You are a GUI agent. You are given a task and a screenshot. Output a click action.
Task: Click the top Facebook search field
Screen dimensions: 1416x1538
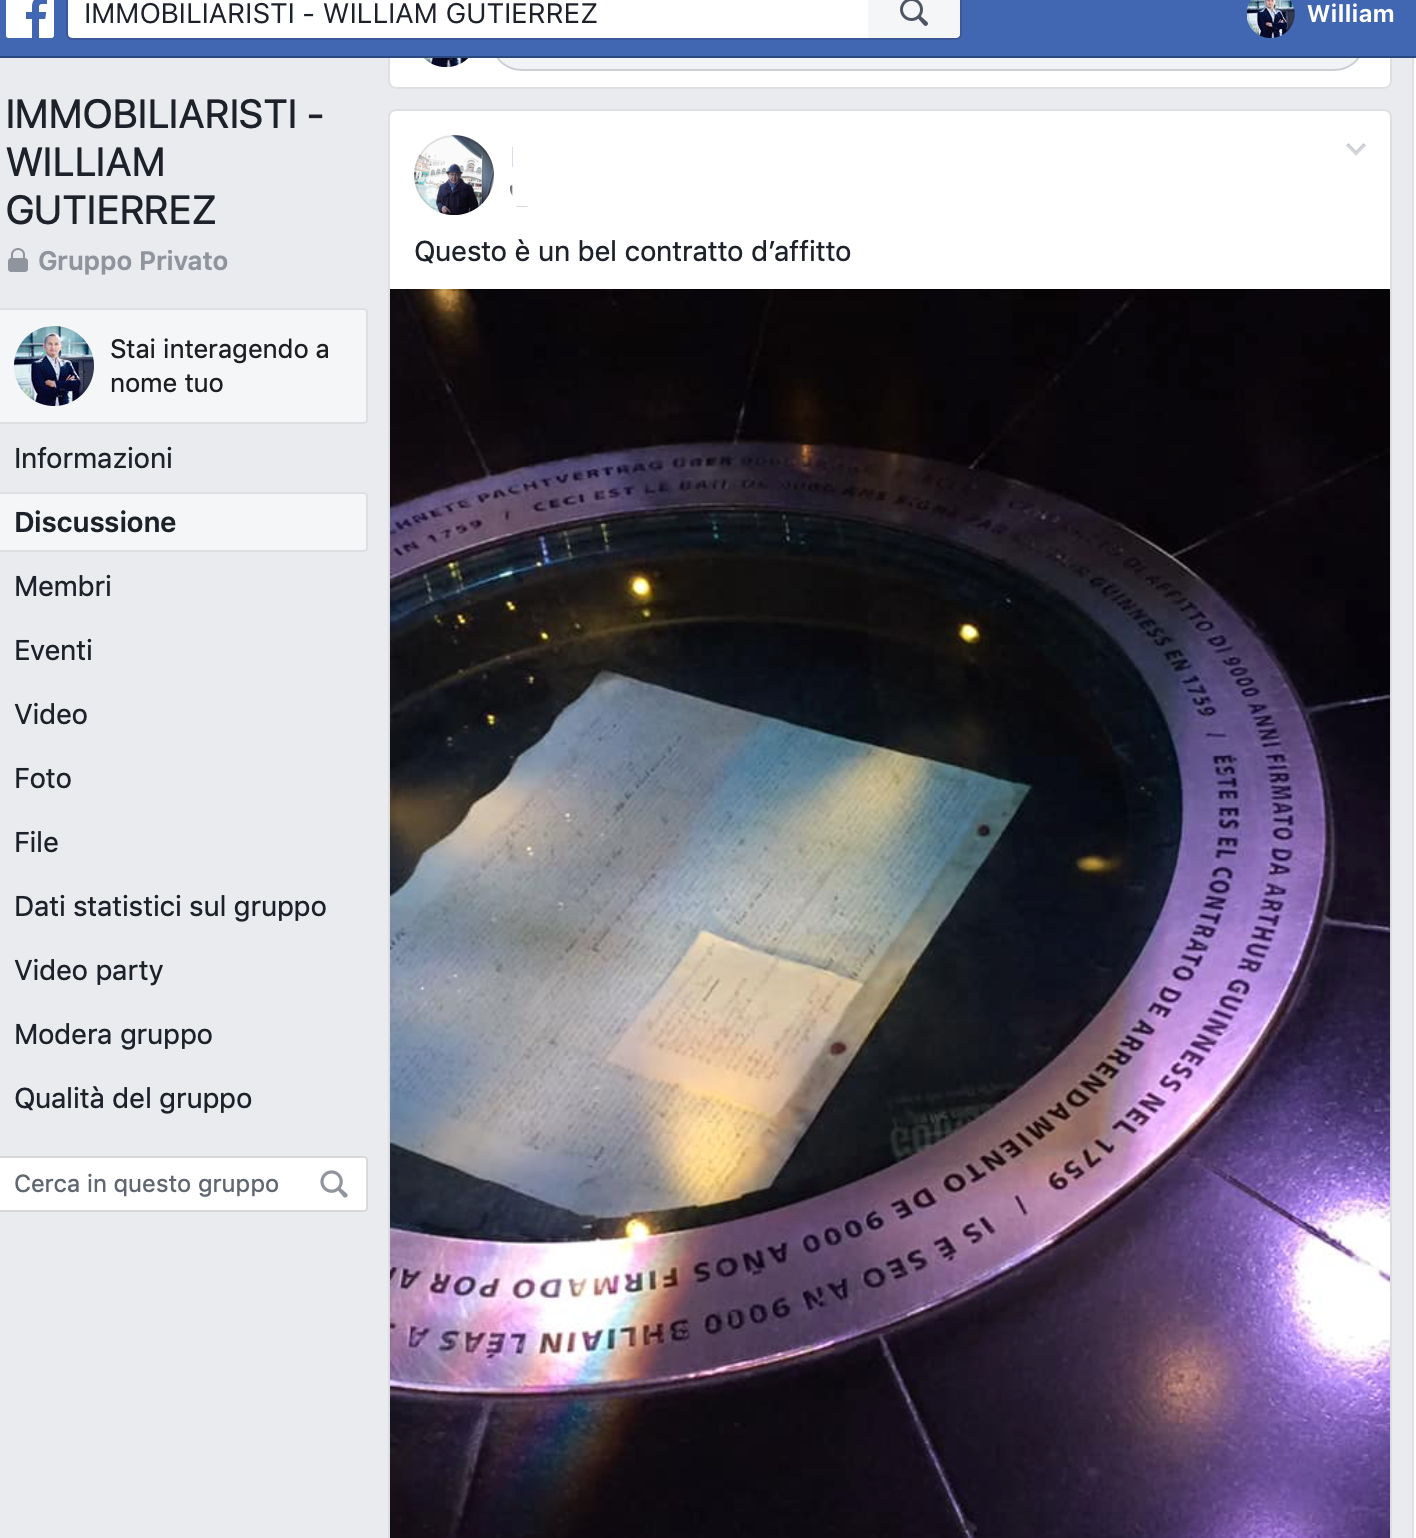tap(468, 15)
